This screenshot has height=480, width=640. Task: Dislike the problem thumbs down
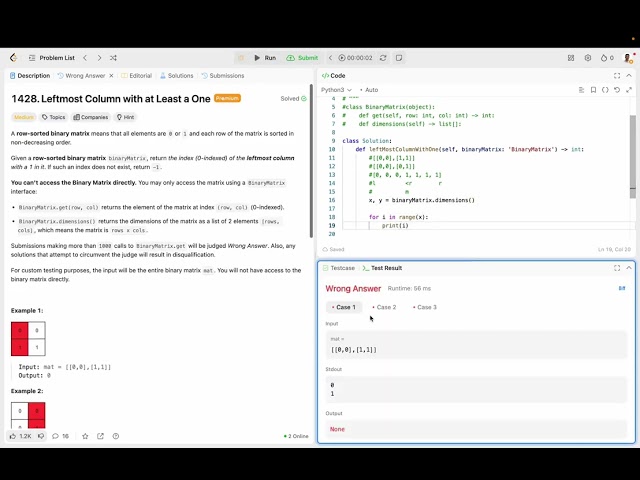tap(41, 436)
